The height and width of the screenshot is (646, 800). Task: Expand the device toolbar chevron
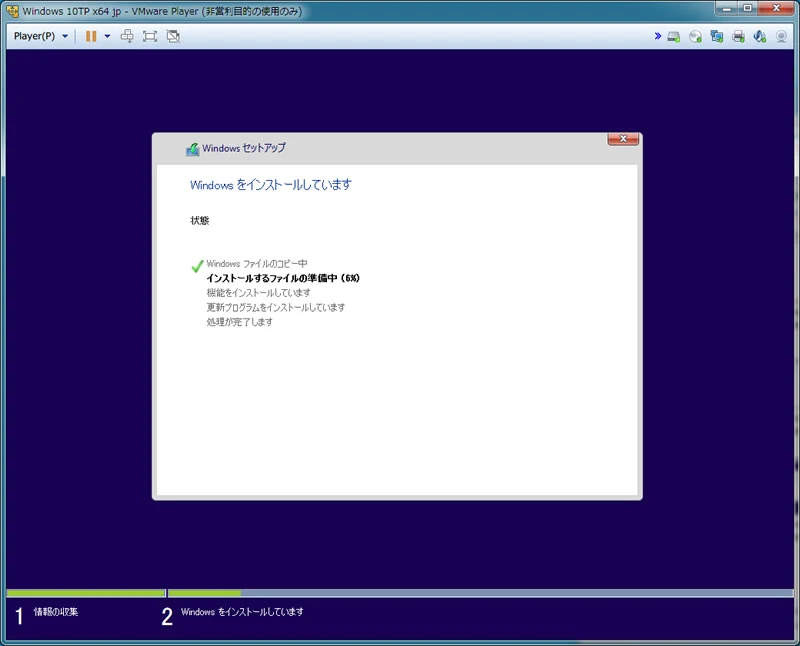658,36
